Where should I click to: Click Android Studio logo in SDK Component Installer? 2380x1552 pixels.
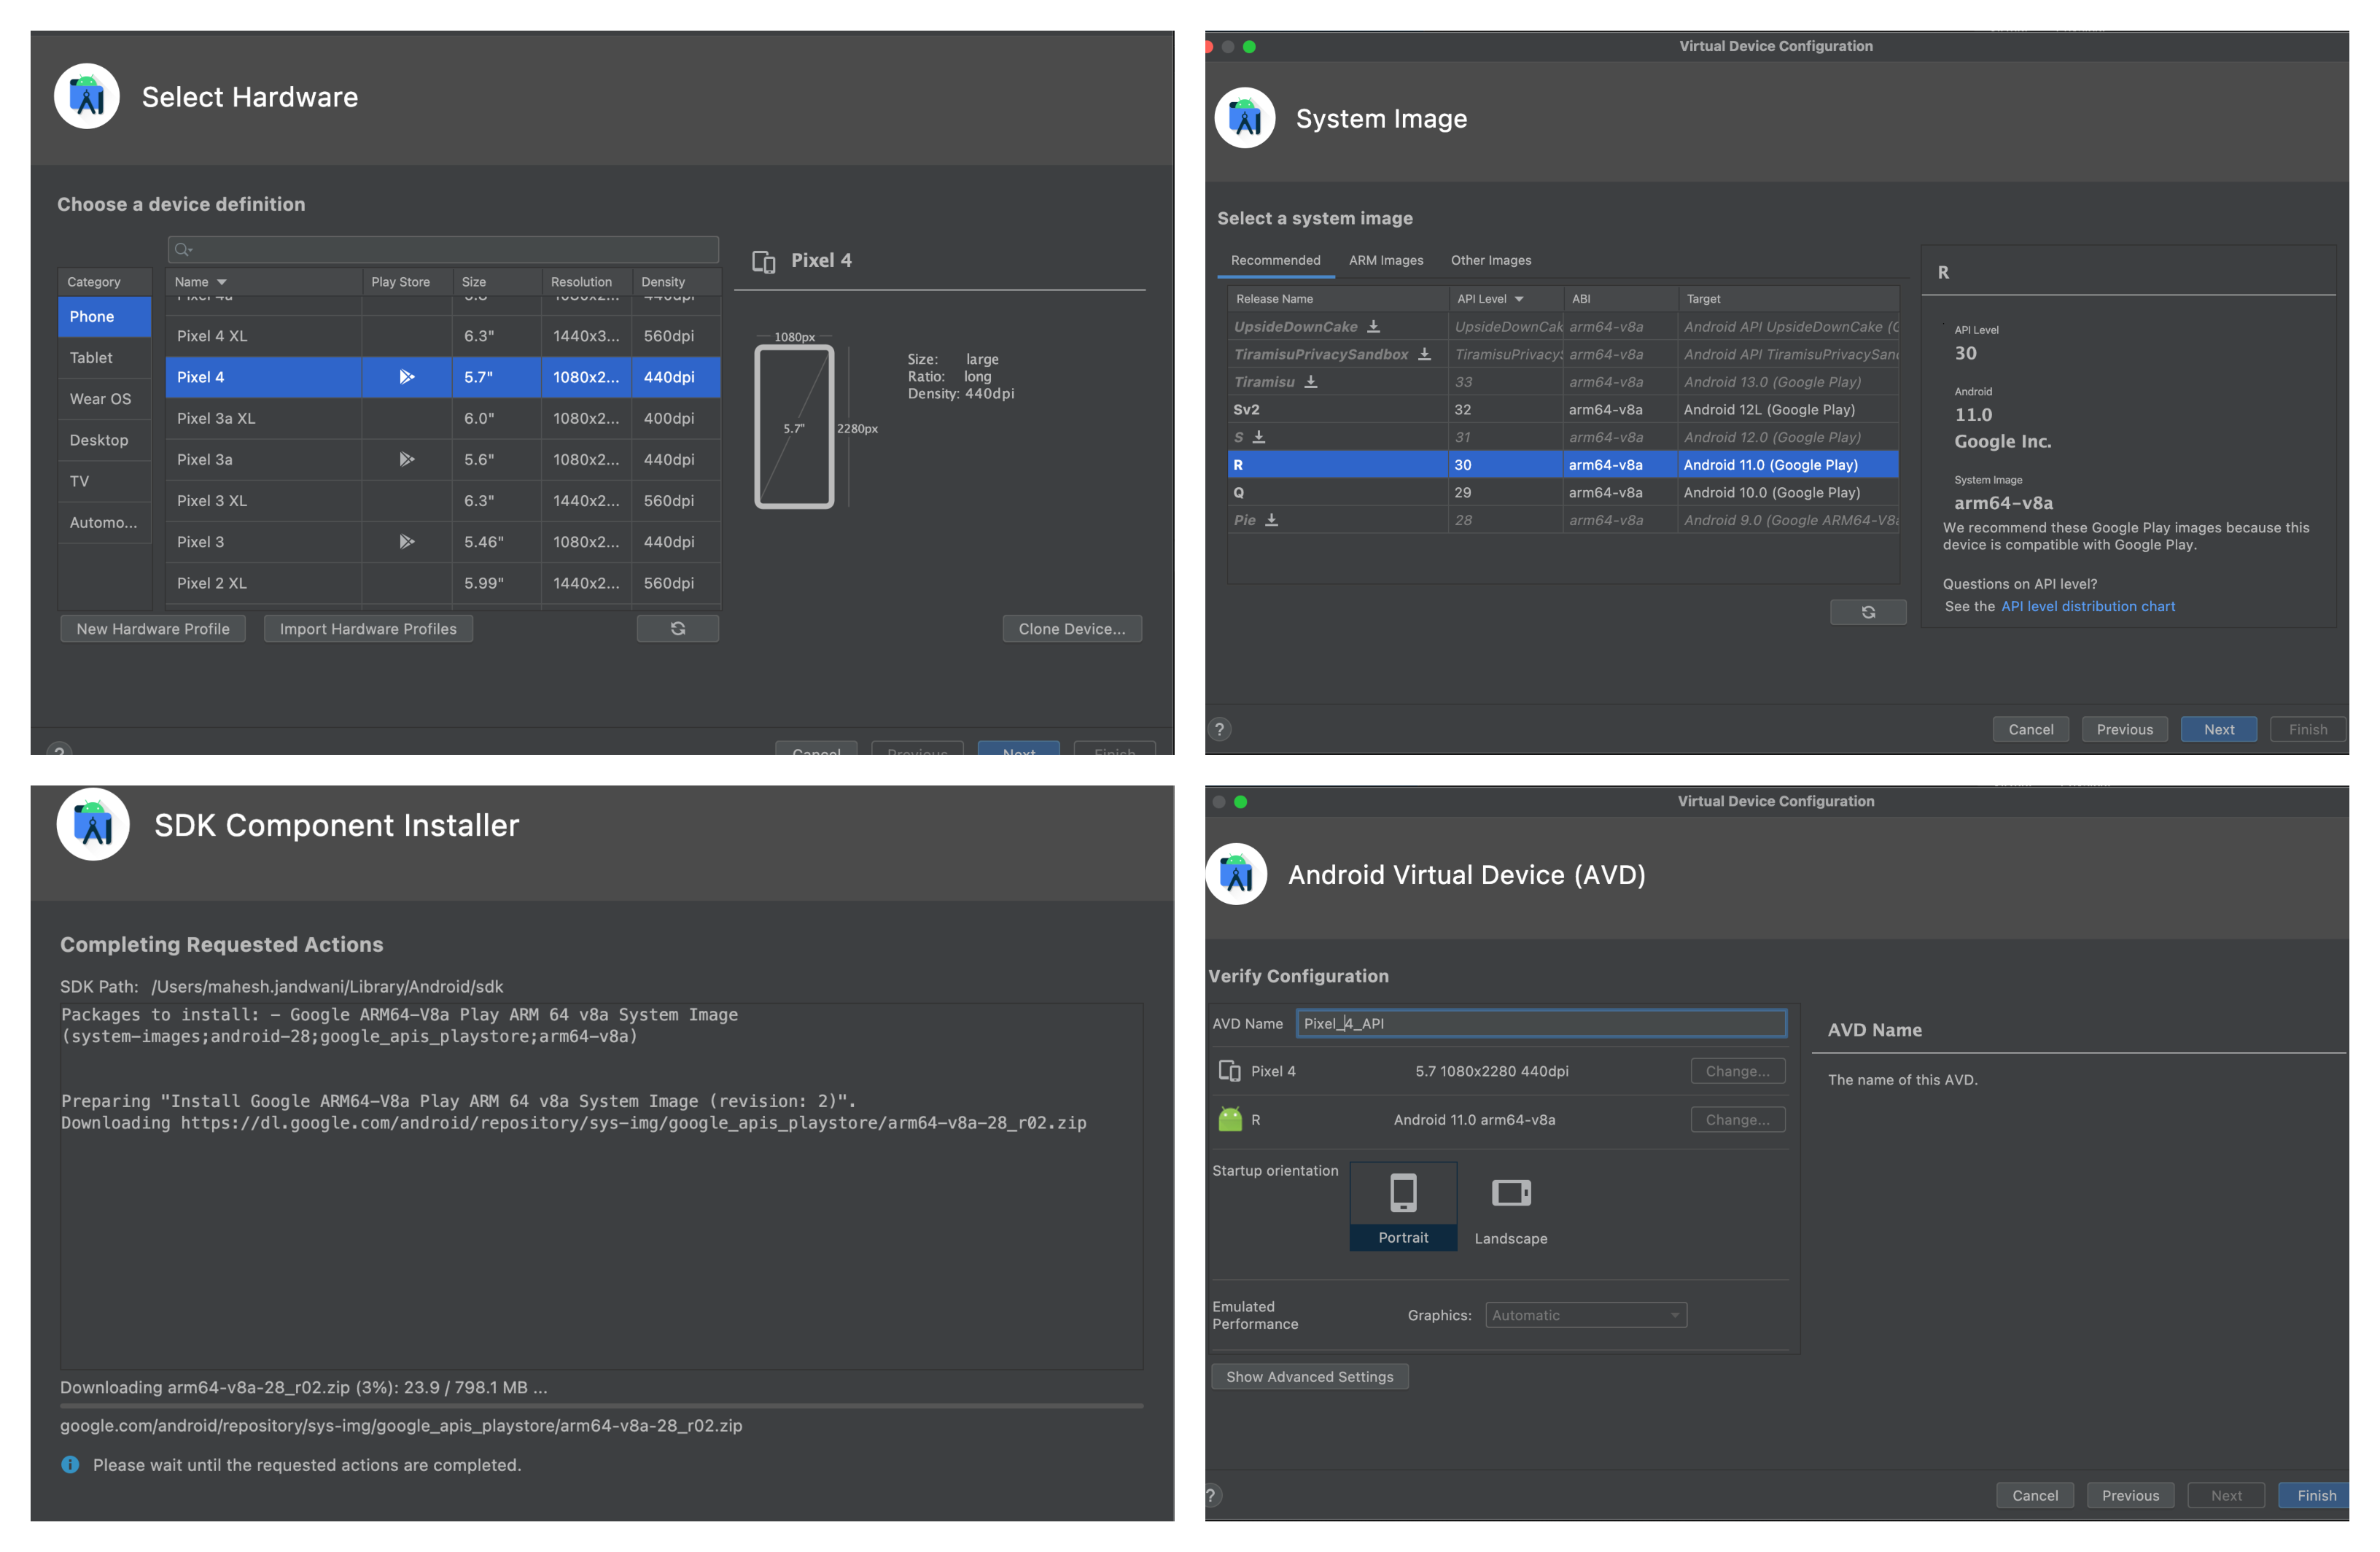[93, 825]
